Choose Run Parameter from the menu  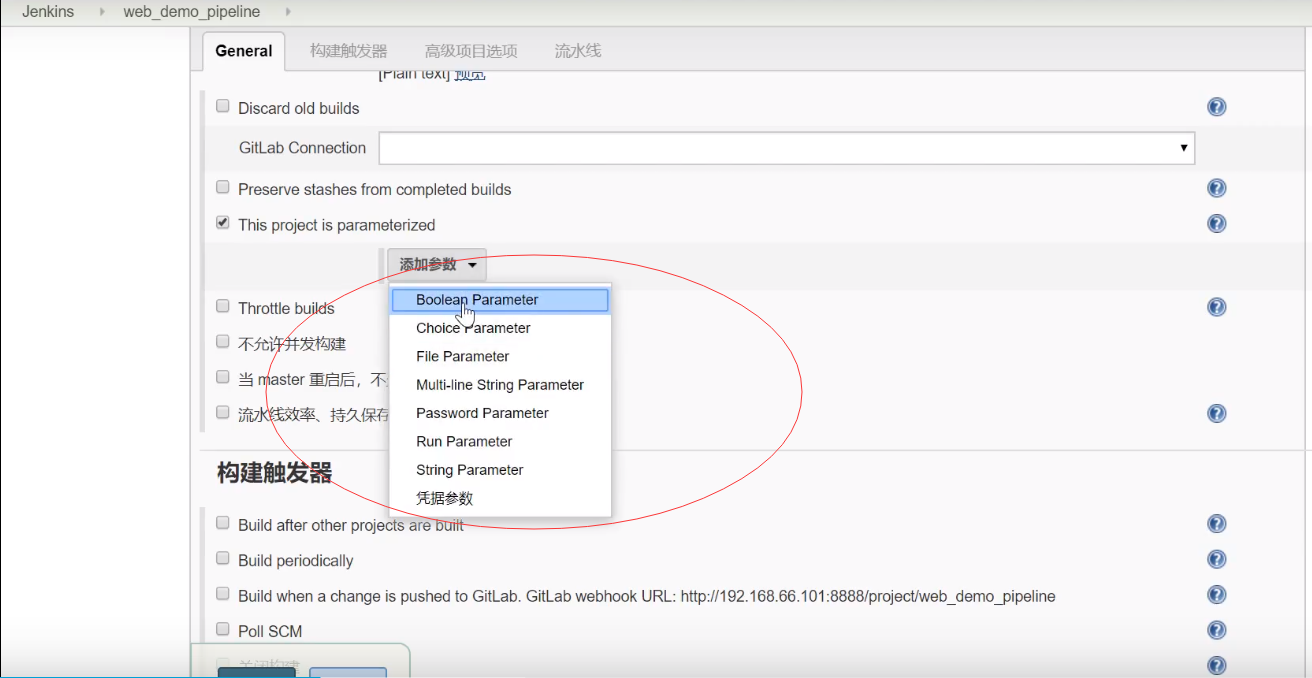tap(500, 441)
